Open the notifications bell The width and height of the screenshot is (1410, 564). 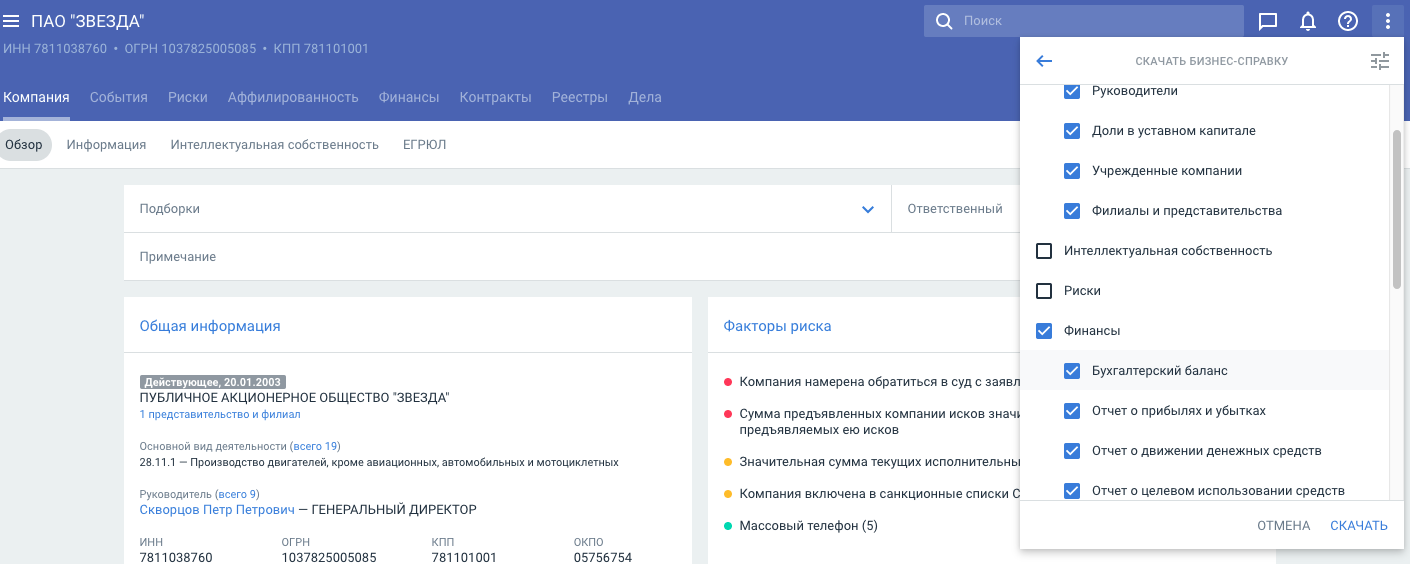coord(1307,21)
